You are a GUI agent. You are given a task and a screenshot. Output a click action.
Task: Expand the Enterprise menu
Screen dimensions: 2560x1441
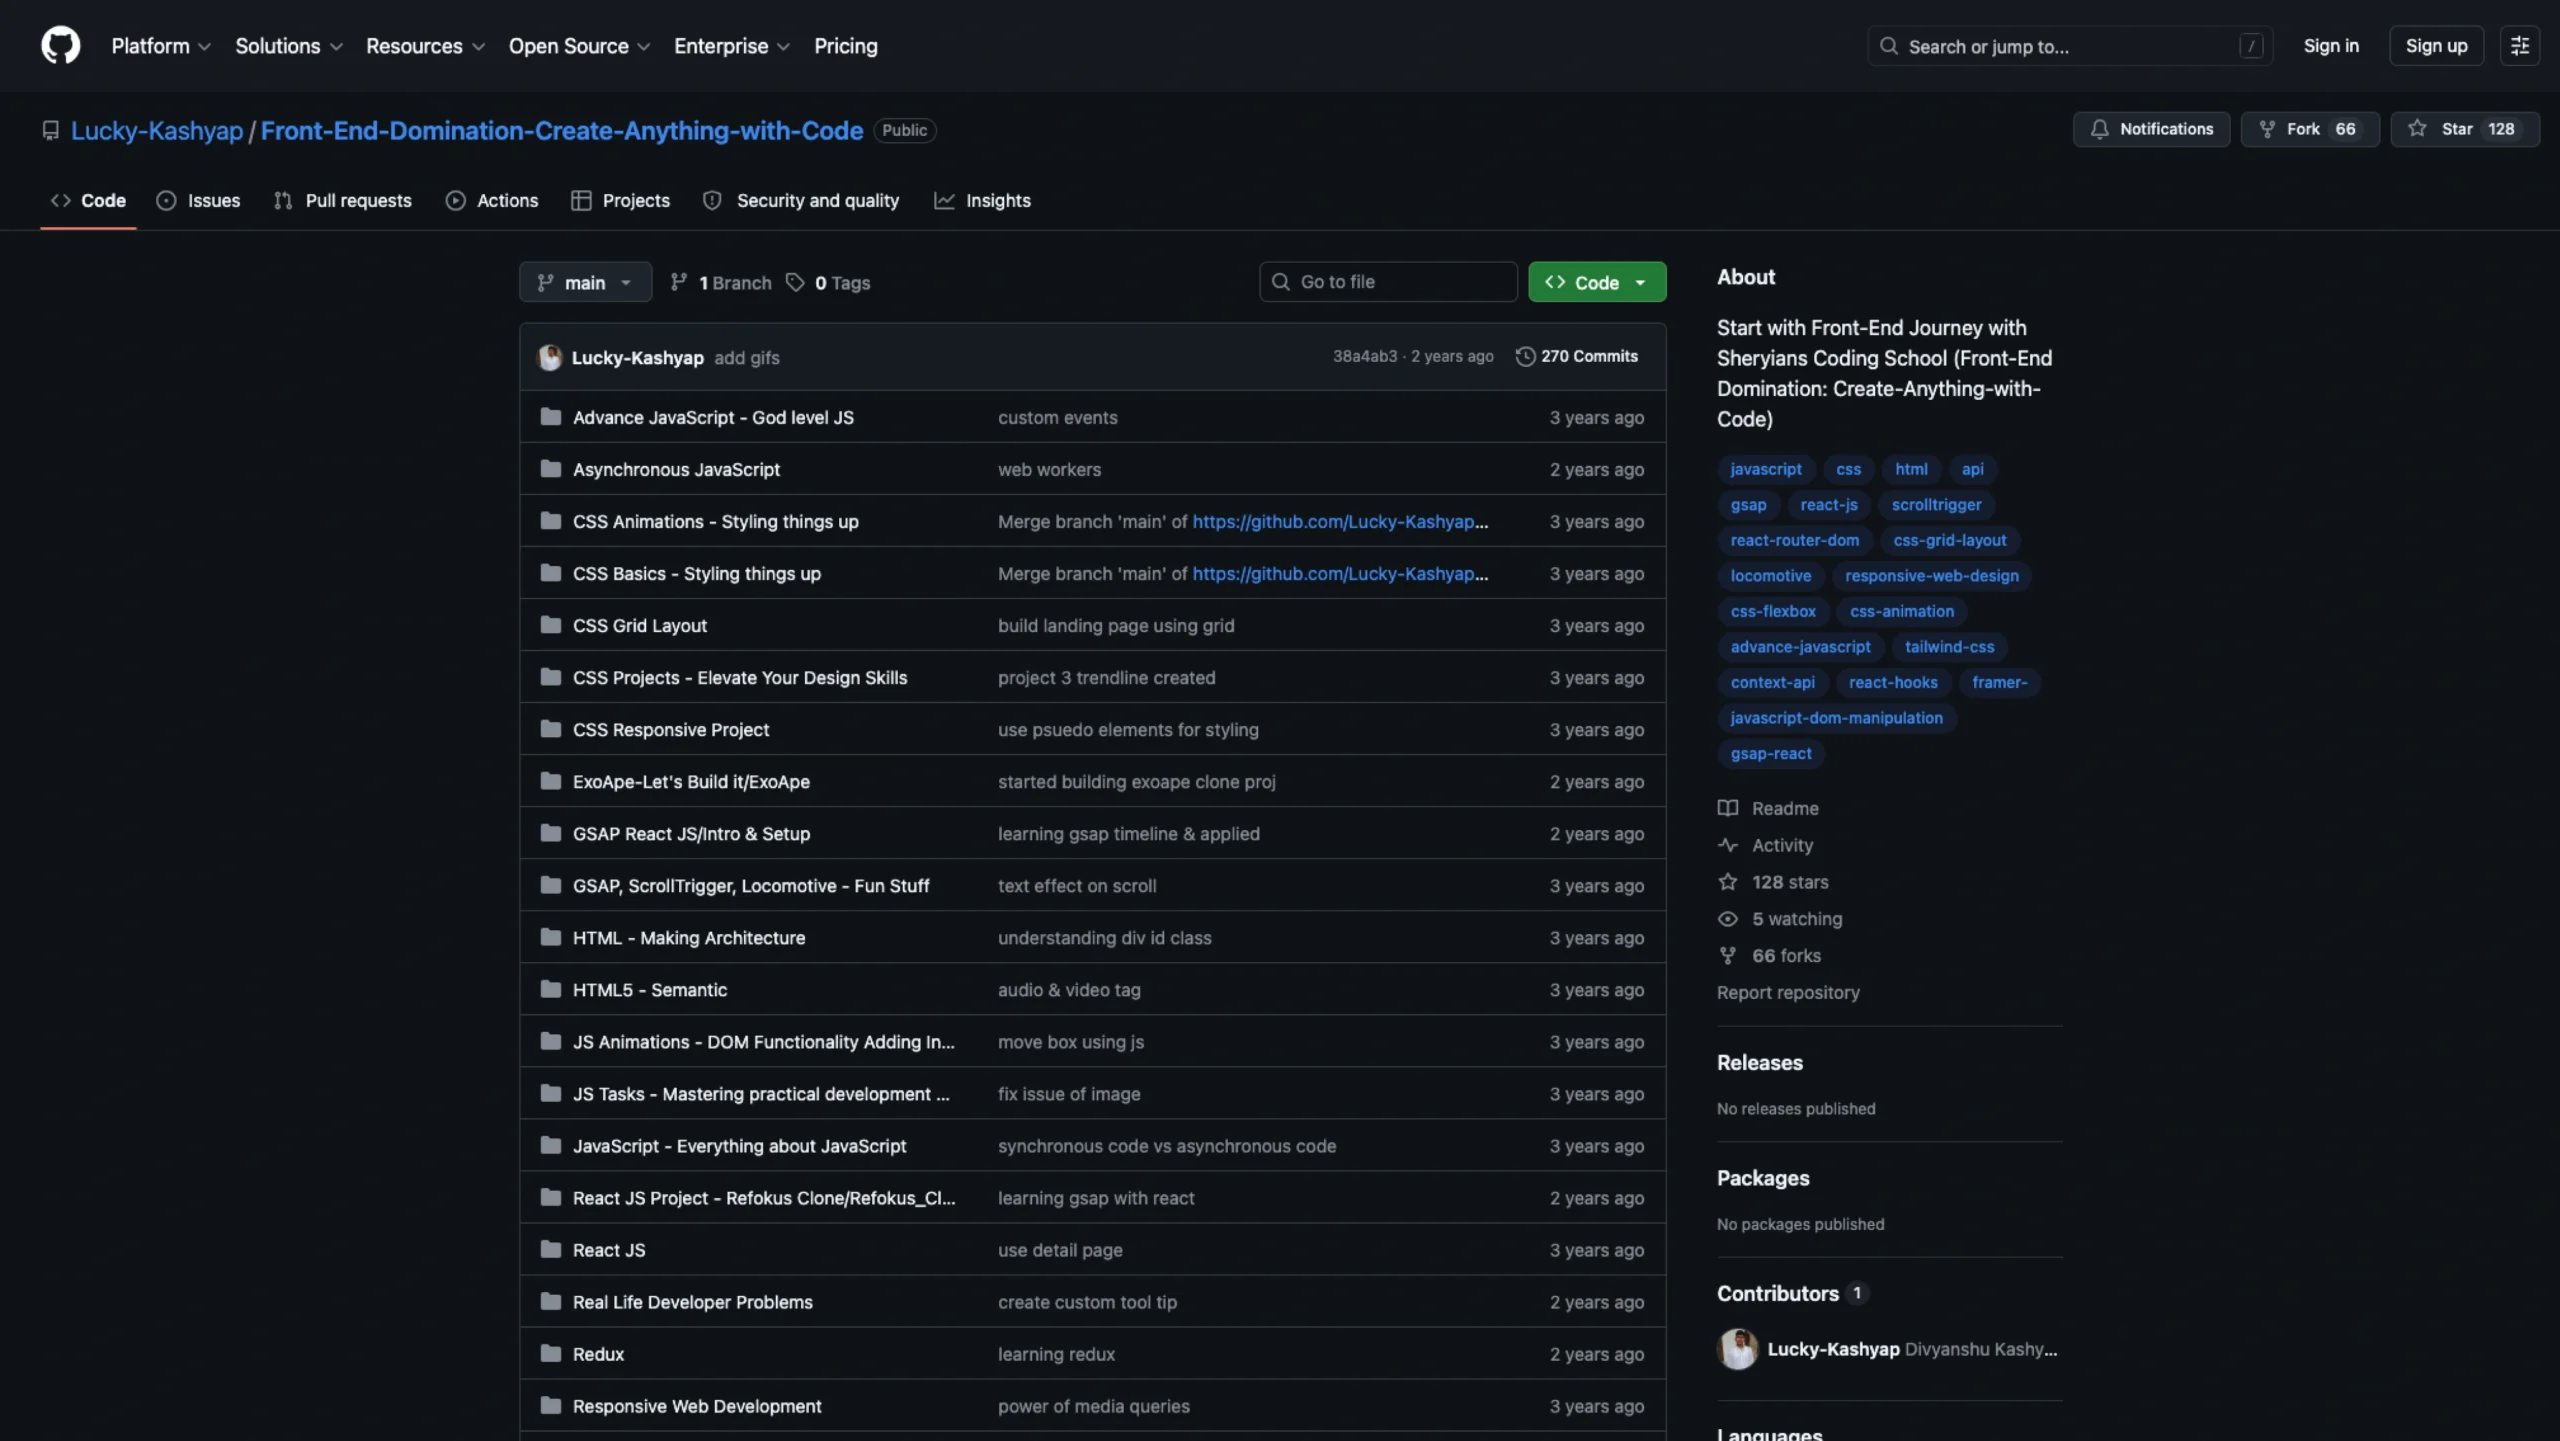point(732,46)
